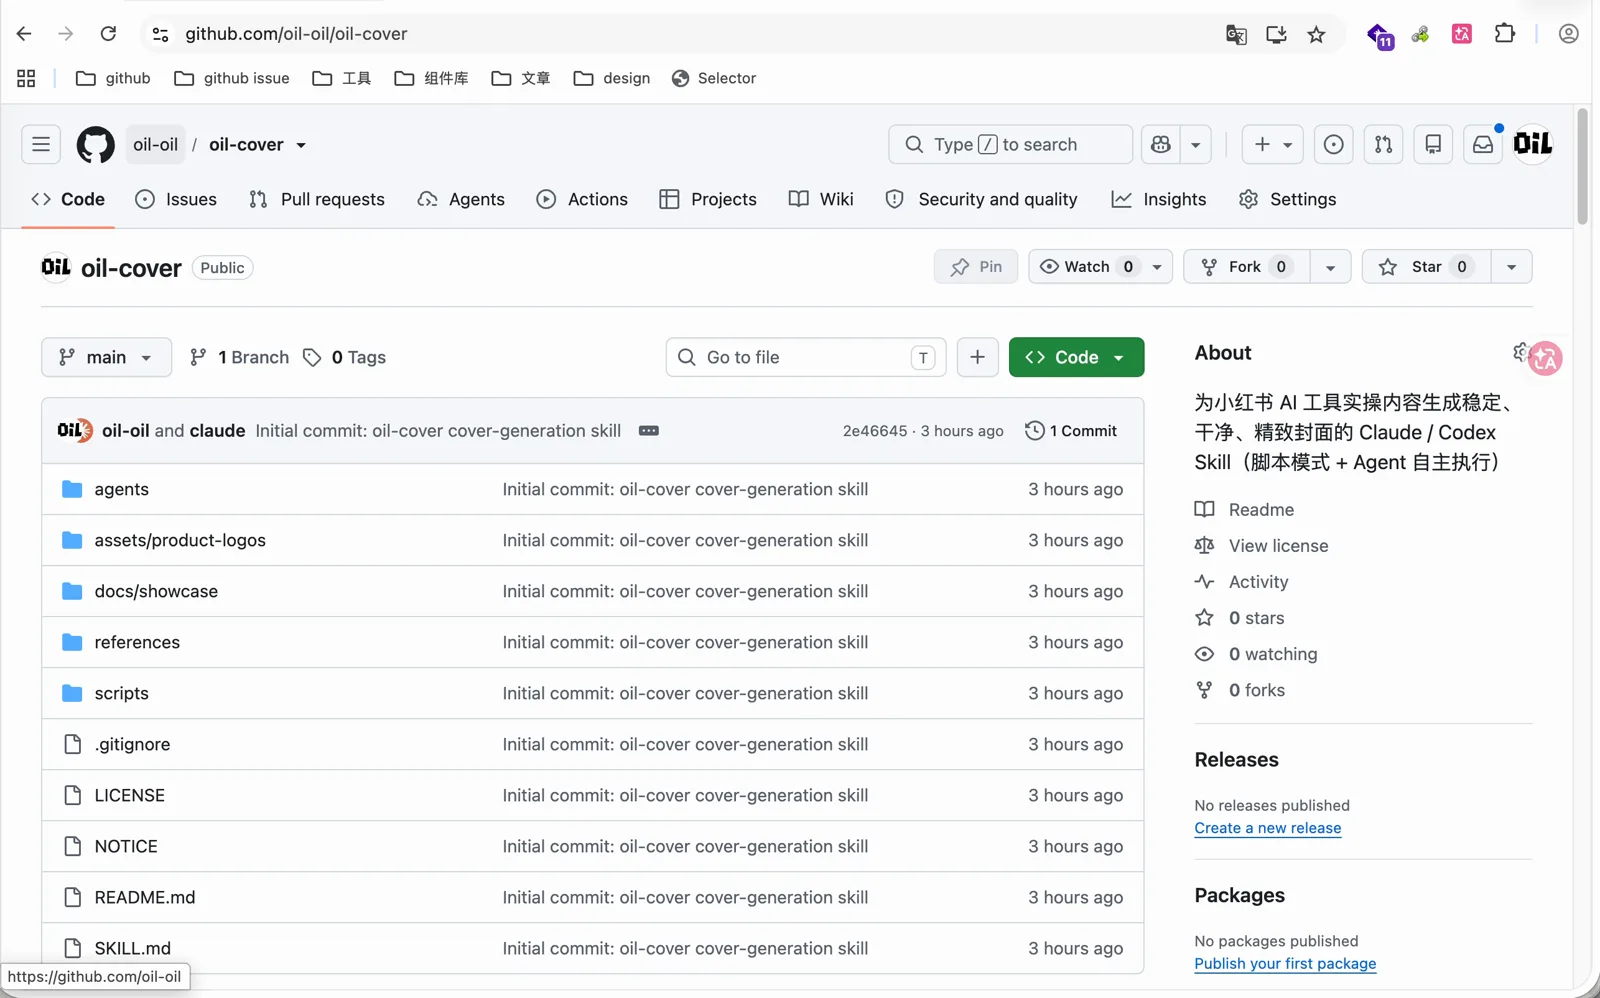This screenshot has width=1600, height=998.
Task: View the 1 Commit history link
Action: click(1071, 431)
